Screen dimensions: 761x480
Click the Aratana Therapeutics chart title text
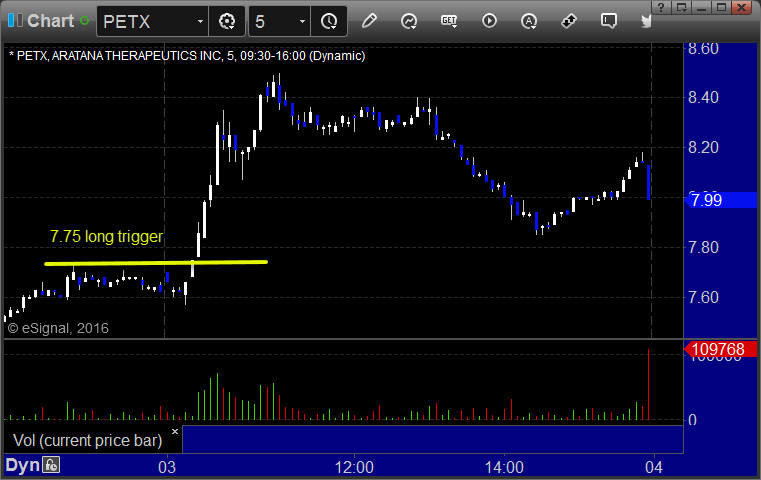point(187,56)
